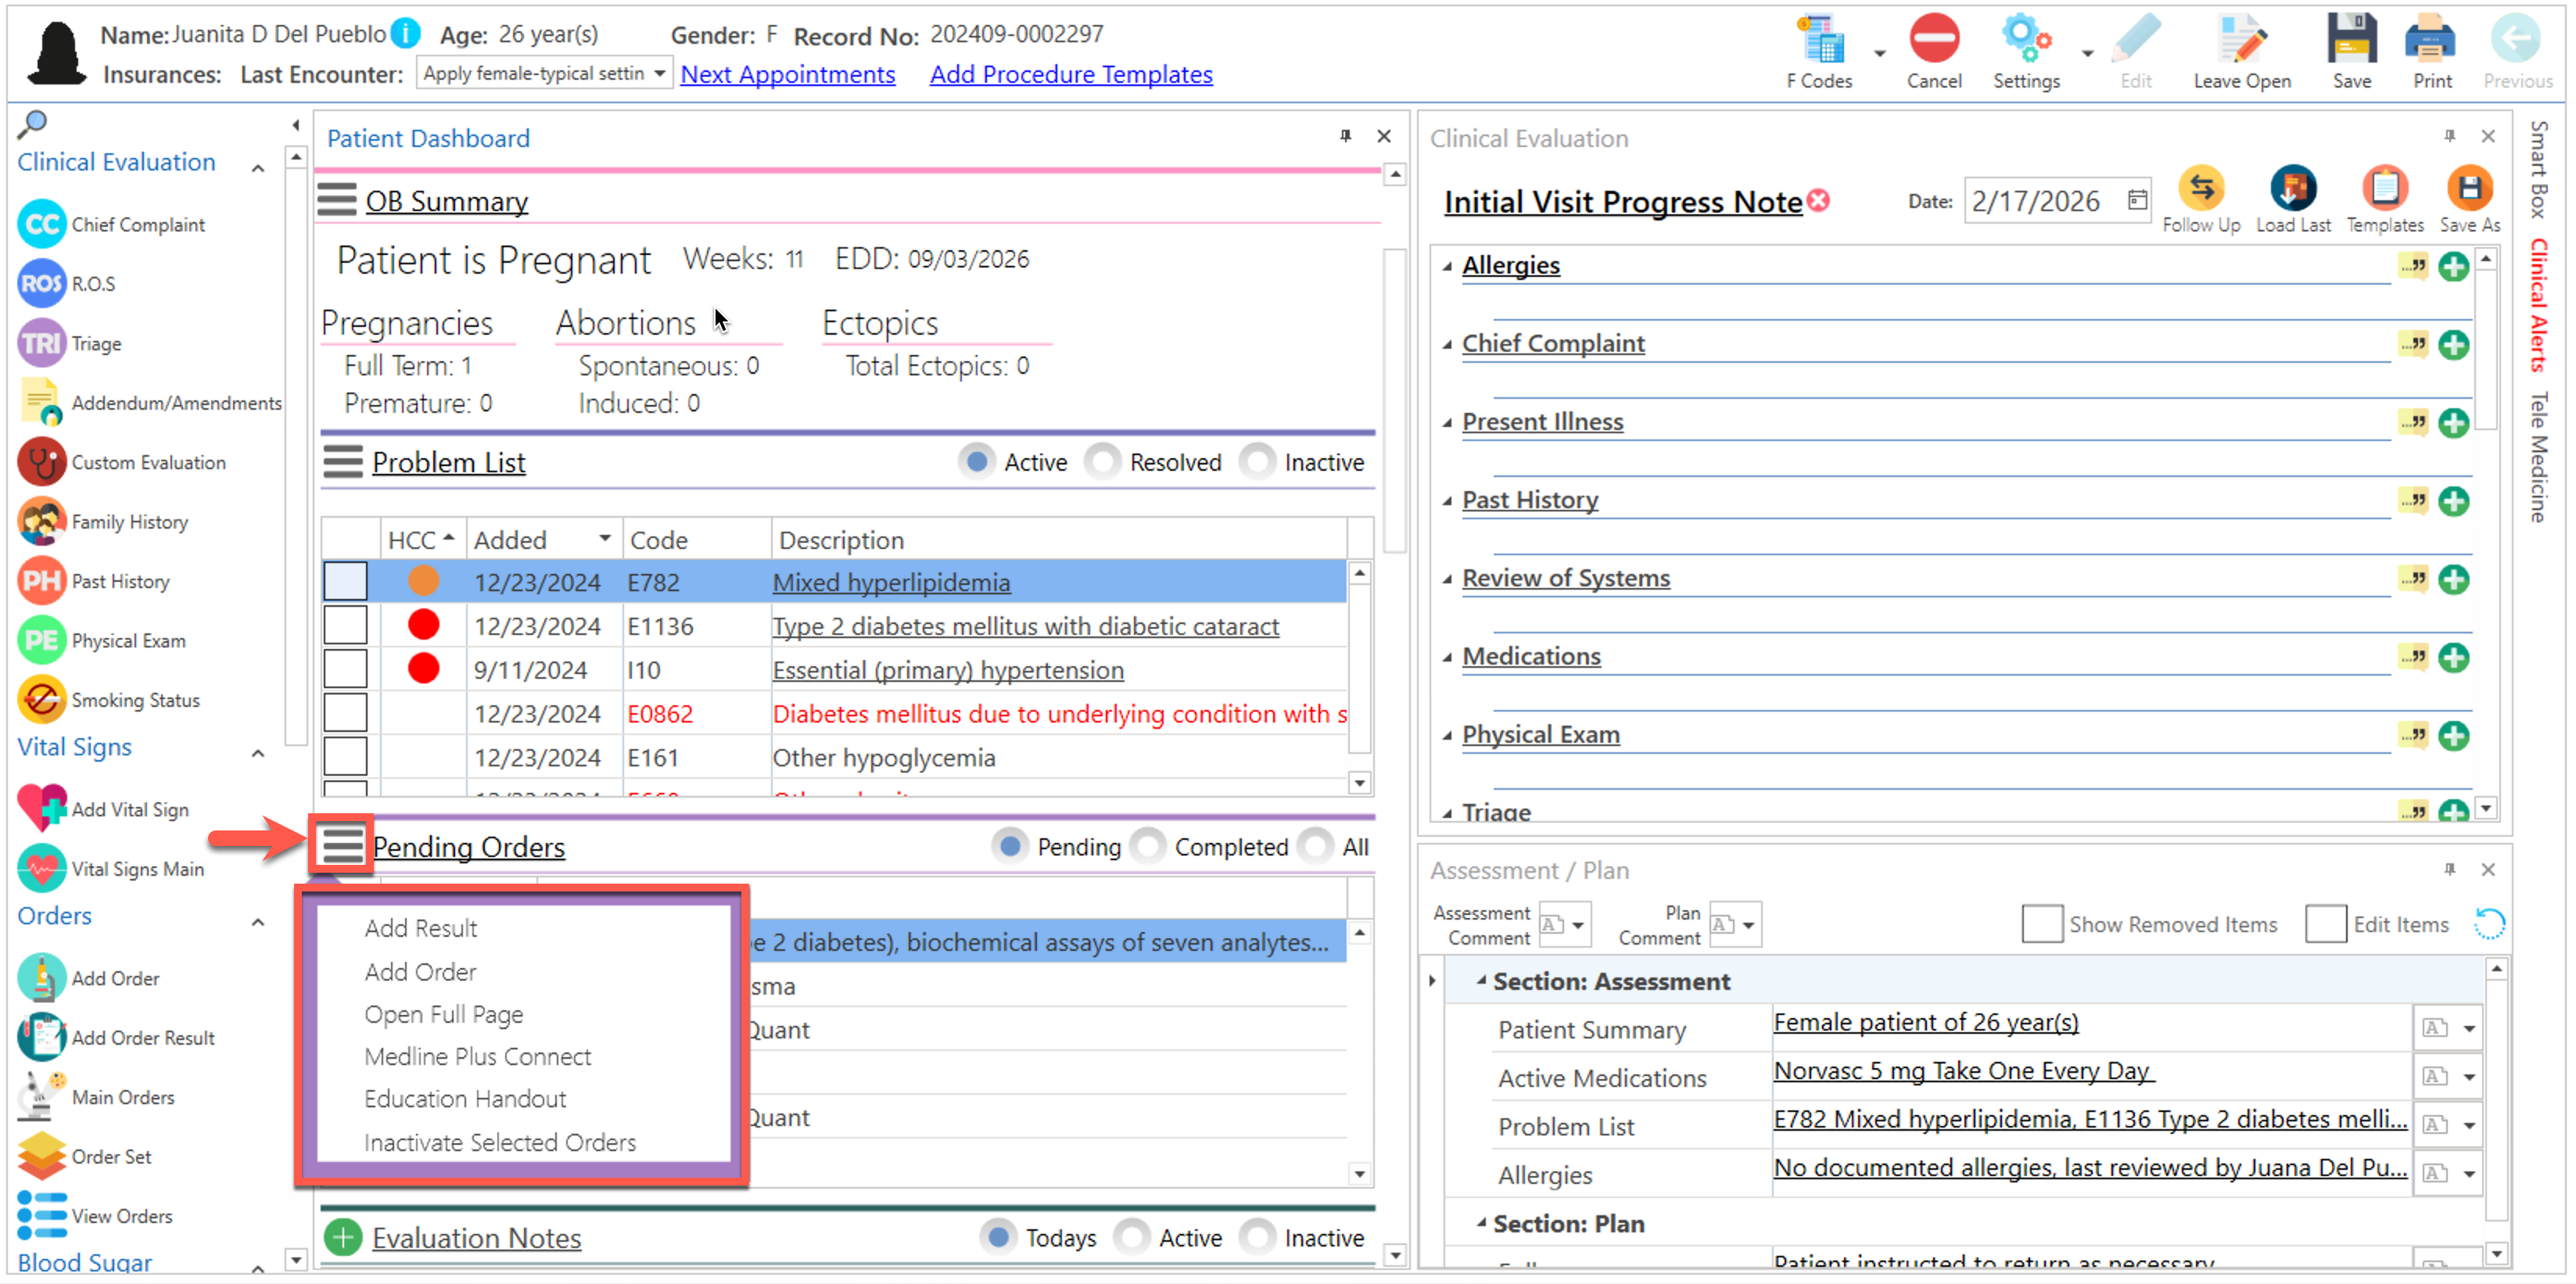Open the Next Appointments link
The height and width of the screenshot is (1284, 2576).
[787, 74]
